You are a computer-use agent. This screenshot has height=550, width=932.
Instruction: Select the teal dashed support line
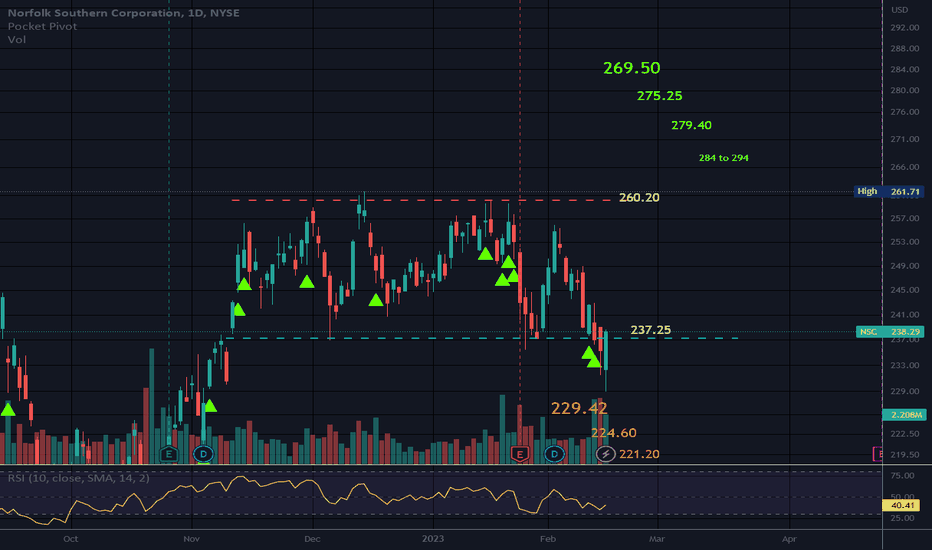[481, 338]
